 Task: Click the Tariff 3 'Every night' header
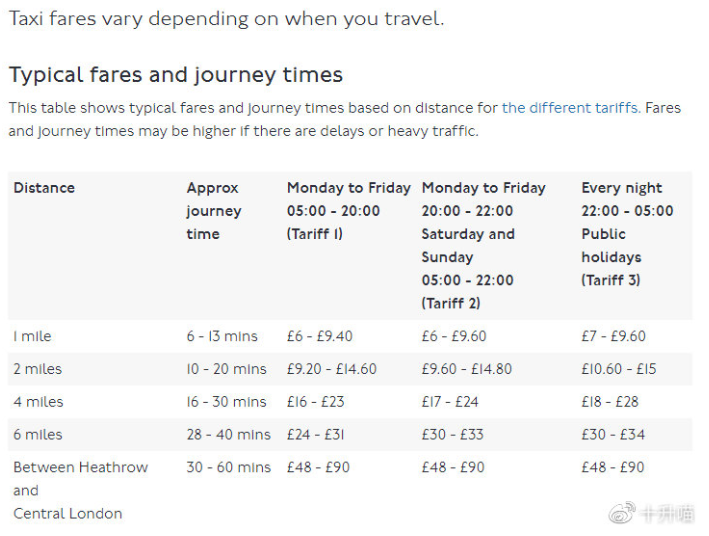627,234
